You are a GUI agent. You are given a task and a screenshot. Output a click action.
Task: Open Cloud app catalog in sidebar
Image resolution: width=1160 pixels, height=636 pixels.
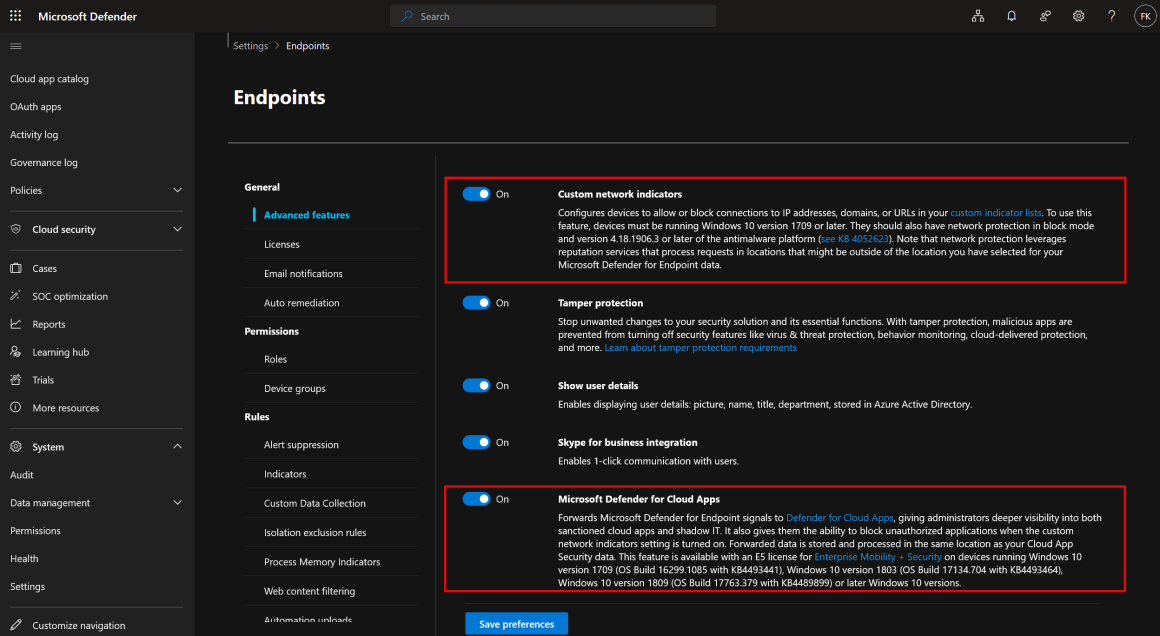tap(50, 78)
